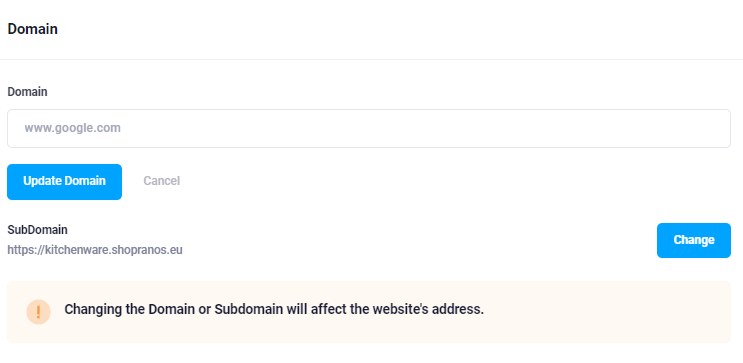Click 'Changing the Domain' at warning start
Screen dimensions: 743x363
(129, 309)
